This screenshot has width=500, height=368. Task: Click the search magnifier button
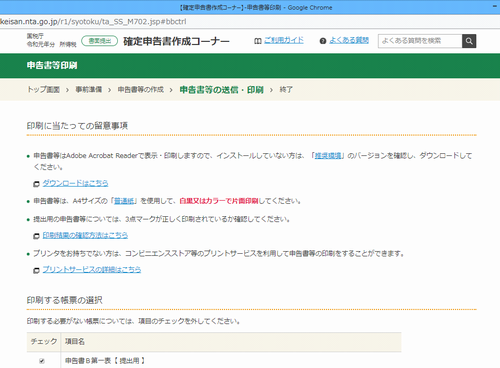[x=469, y=41]
